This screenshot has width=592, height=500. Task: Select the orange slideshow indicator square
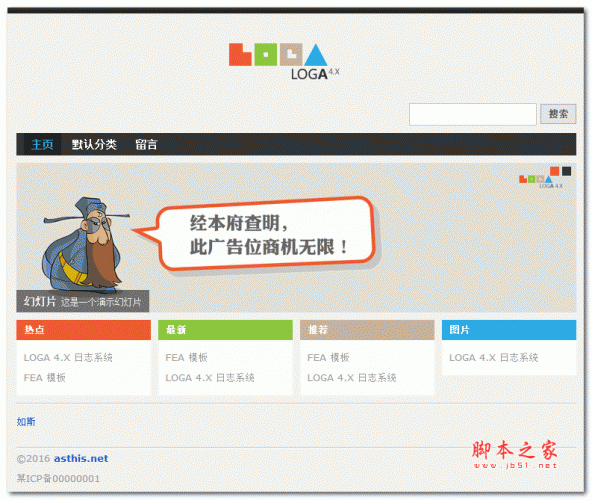click(x=554, y=171)
